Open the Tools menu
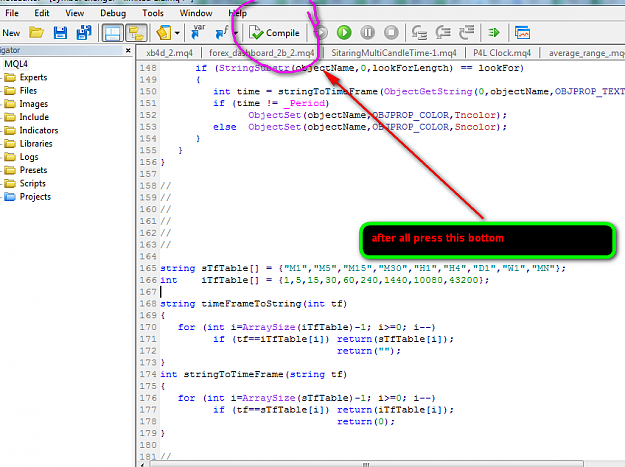 click(153, 13)
